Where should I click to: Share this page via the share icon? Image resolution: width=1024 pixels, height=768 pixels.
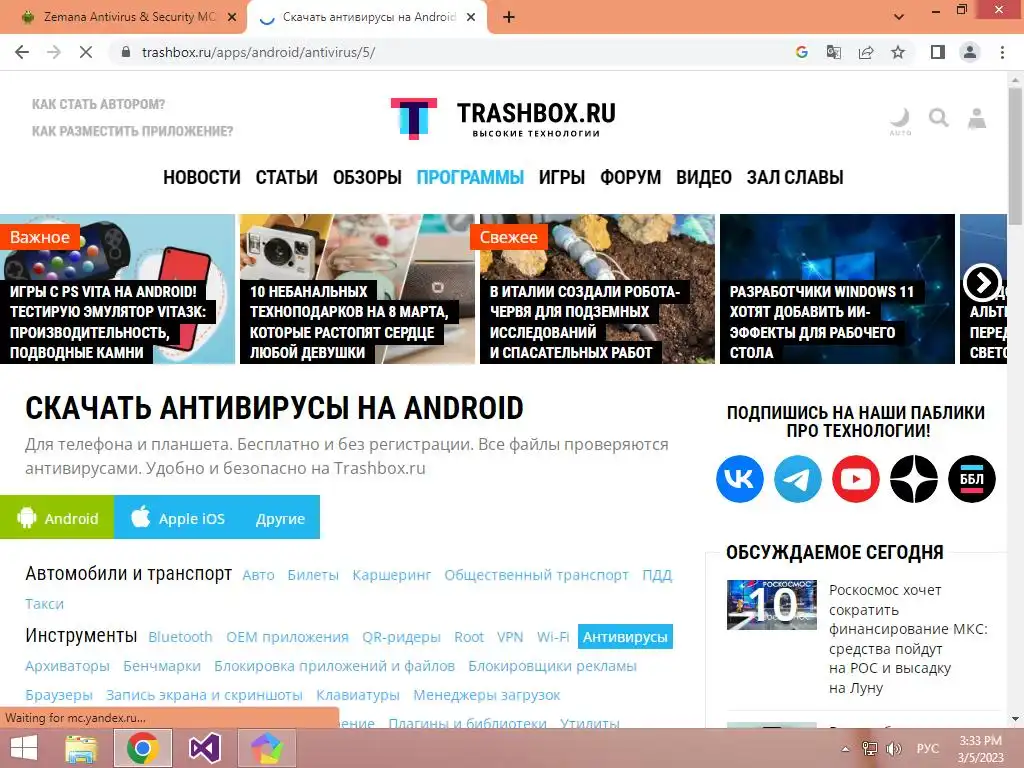866,52
